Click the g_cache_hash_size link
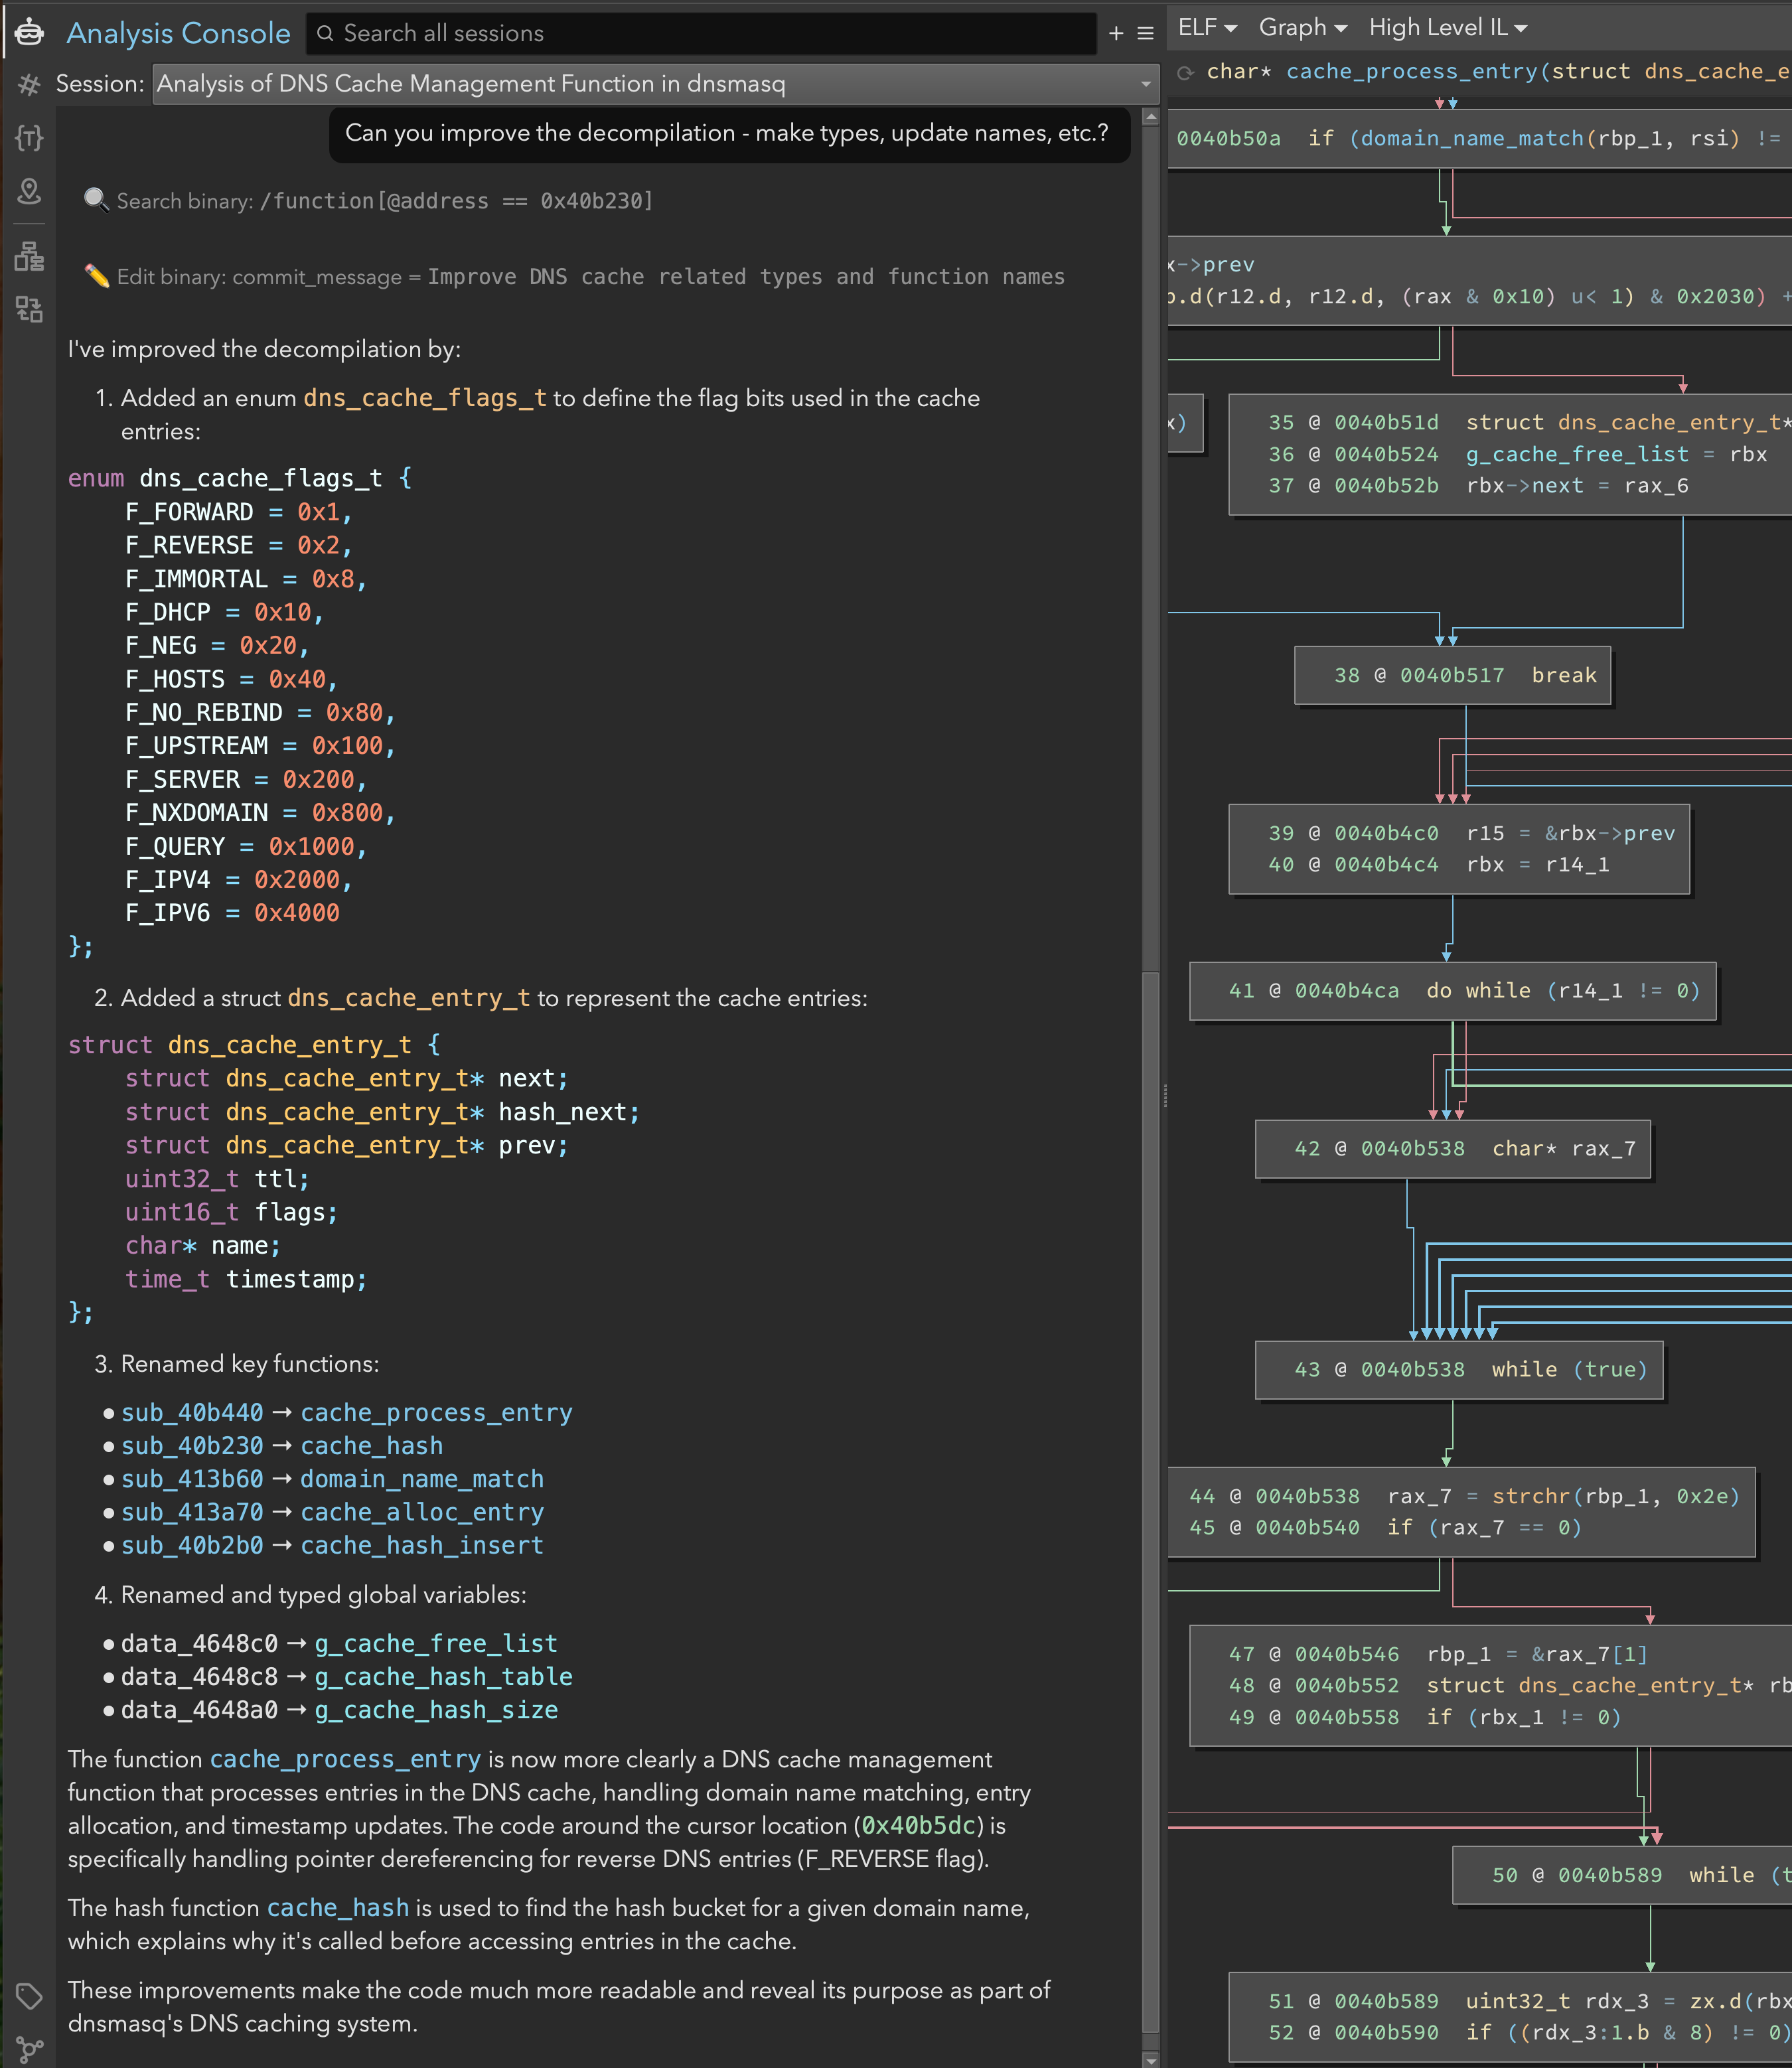Viewport: 1792px width, 2068px height. pos(436,1710)
